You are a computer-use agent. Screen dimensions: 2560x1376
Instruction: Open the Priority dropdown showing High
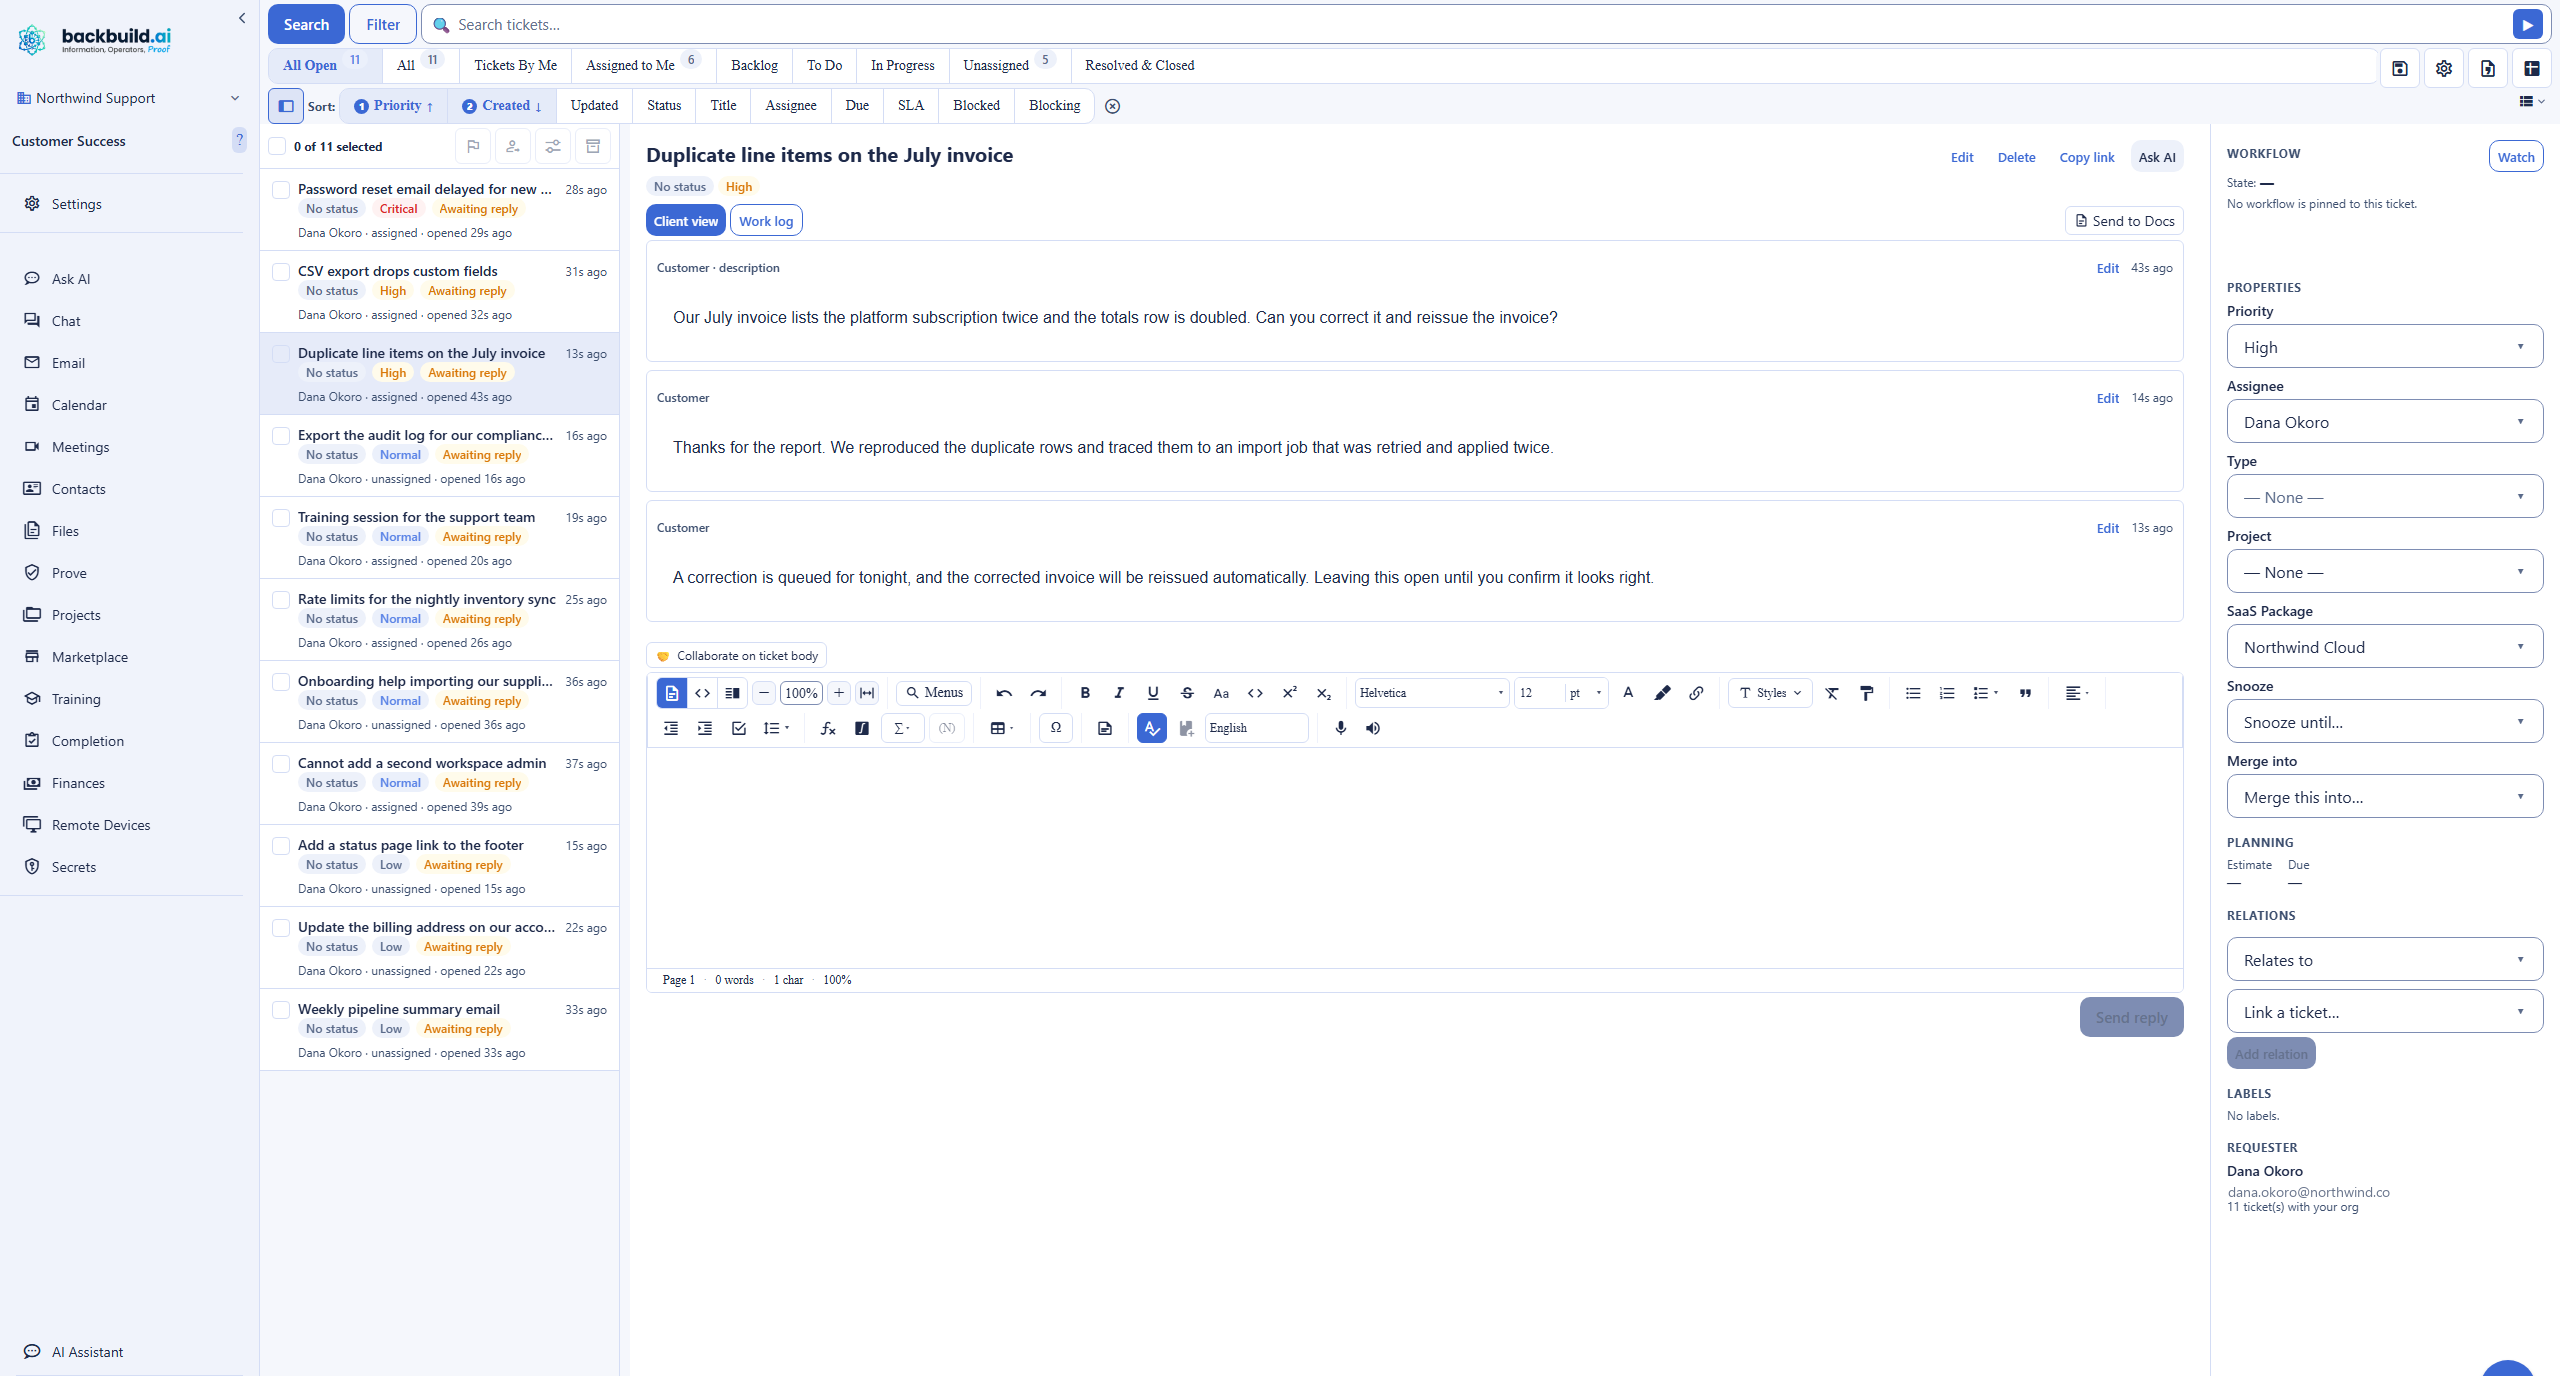pos(2384,347)
